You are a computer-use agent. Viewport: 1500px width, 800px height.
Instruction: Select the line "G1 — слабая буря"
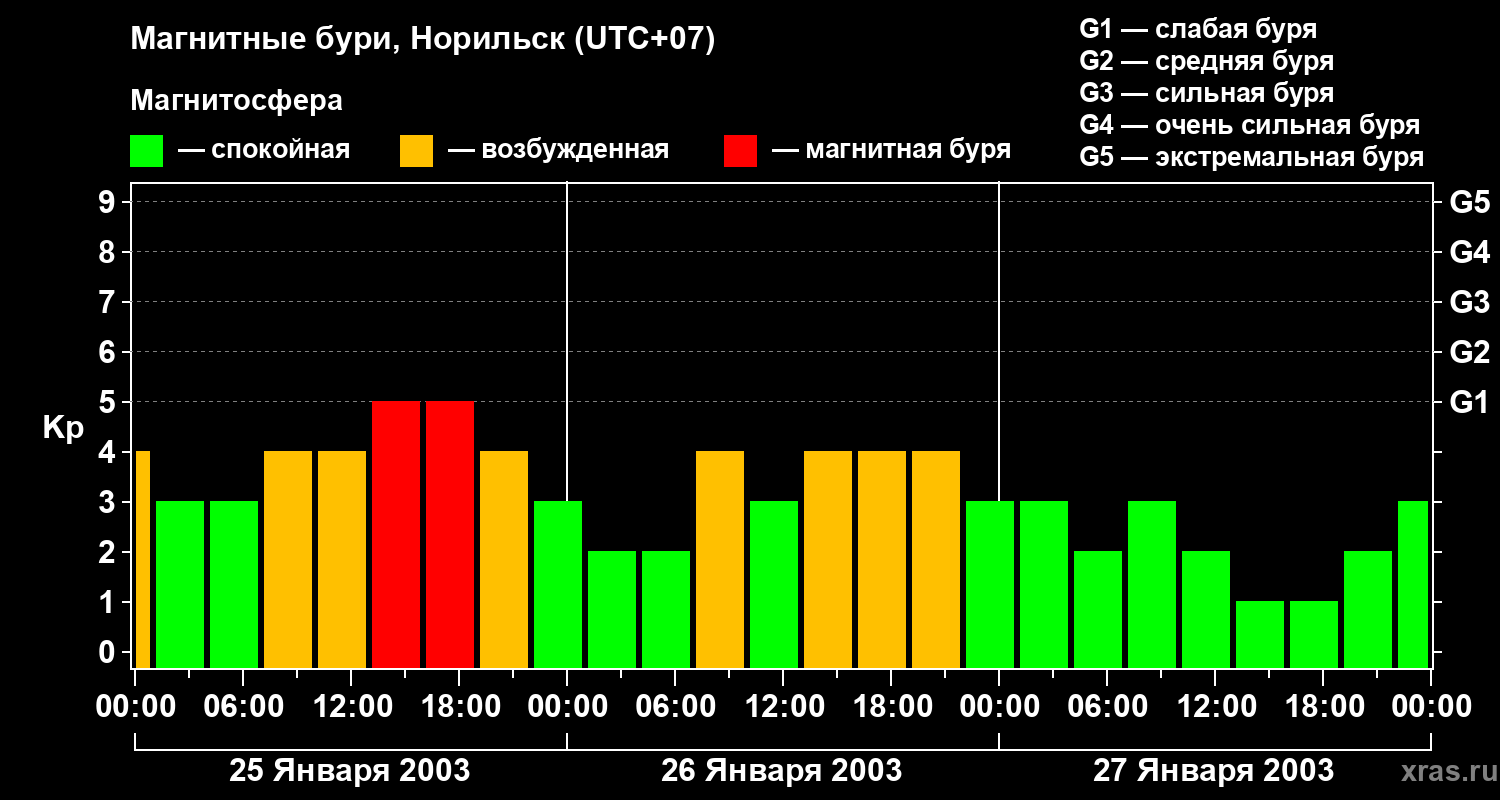(1198, 29)
